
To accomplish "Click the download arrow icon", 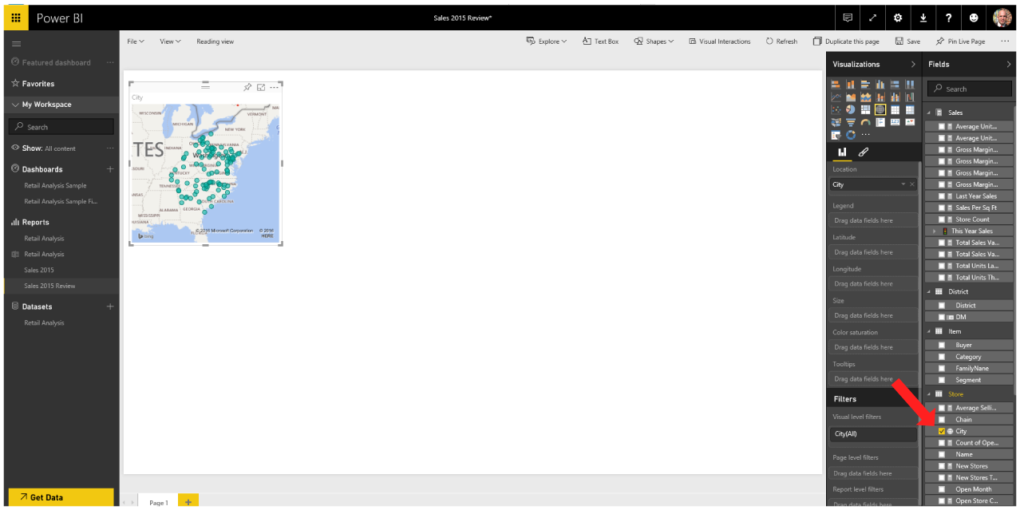I will 923,18.
